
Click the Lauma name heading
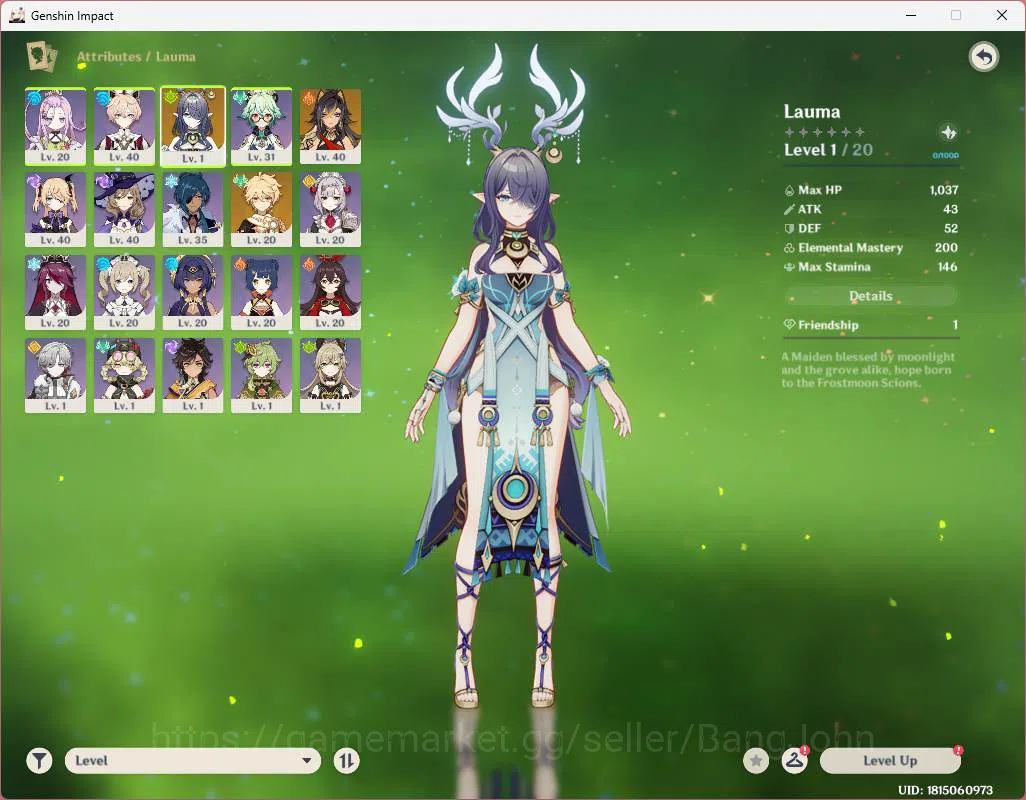pos(812,111)
